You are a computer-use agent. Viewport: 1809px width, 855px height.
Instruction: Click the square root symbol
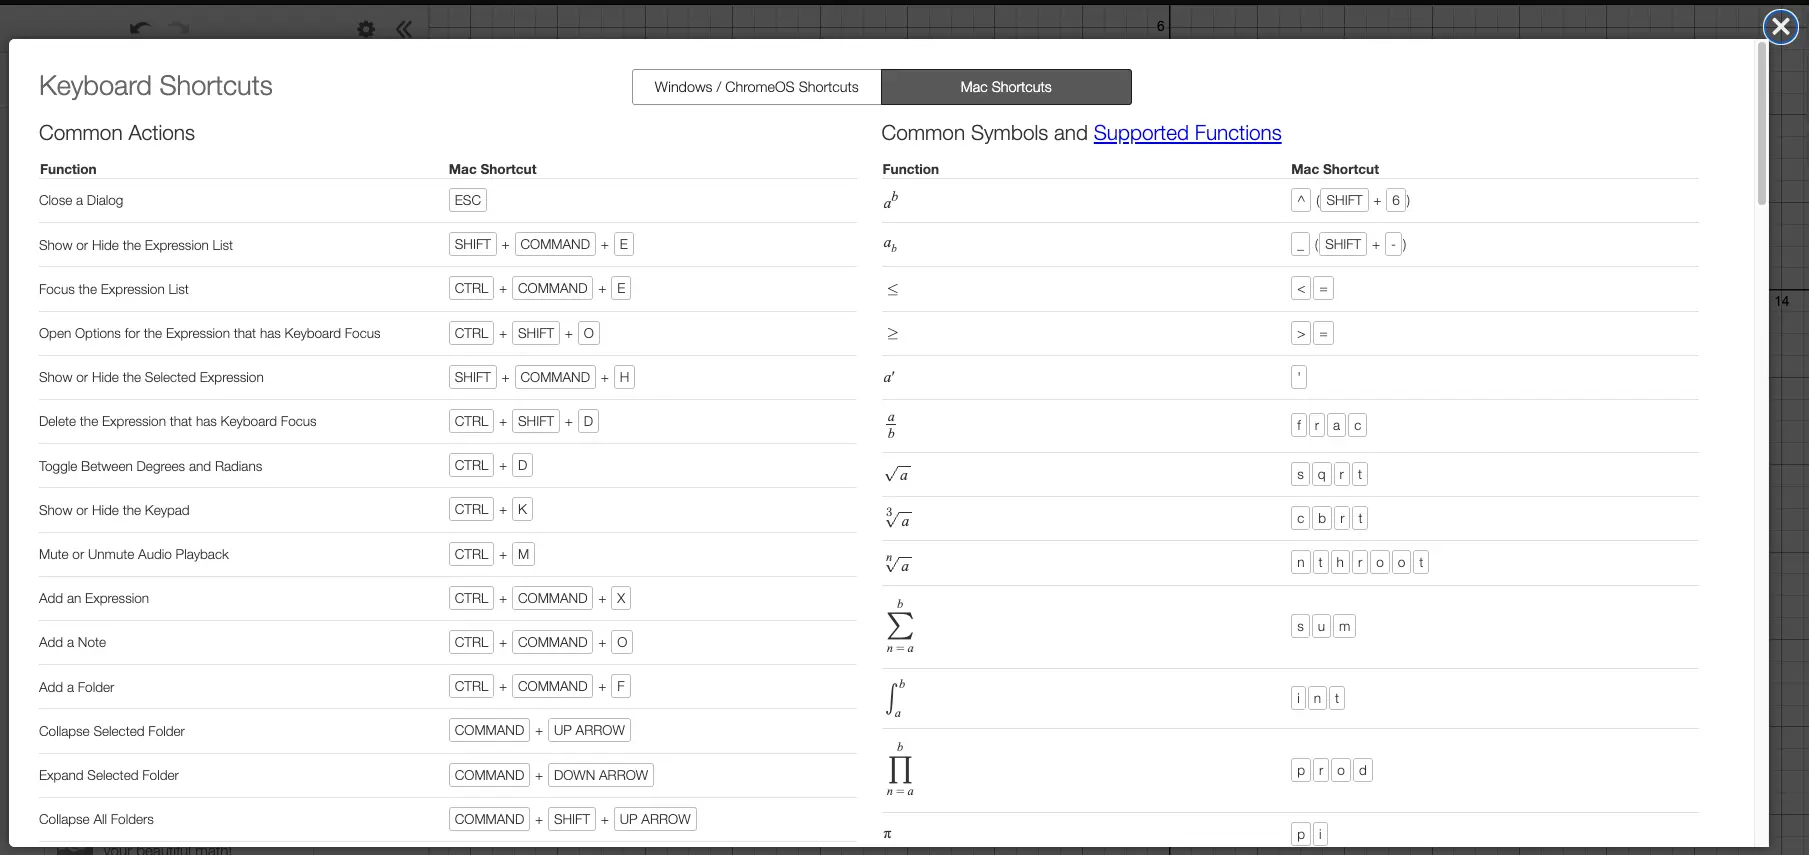897,475
